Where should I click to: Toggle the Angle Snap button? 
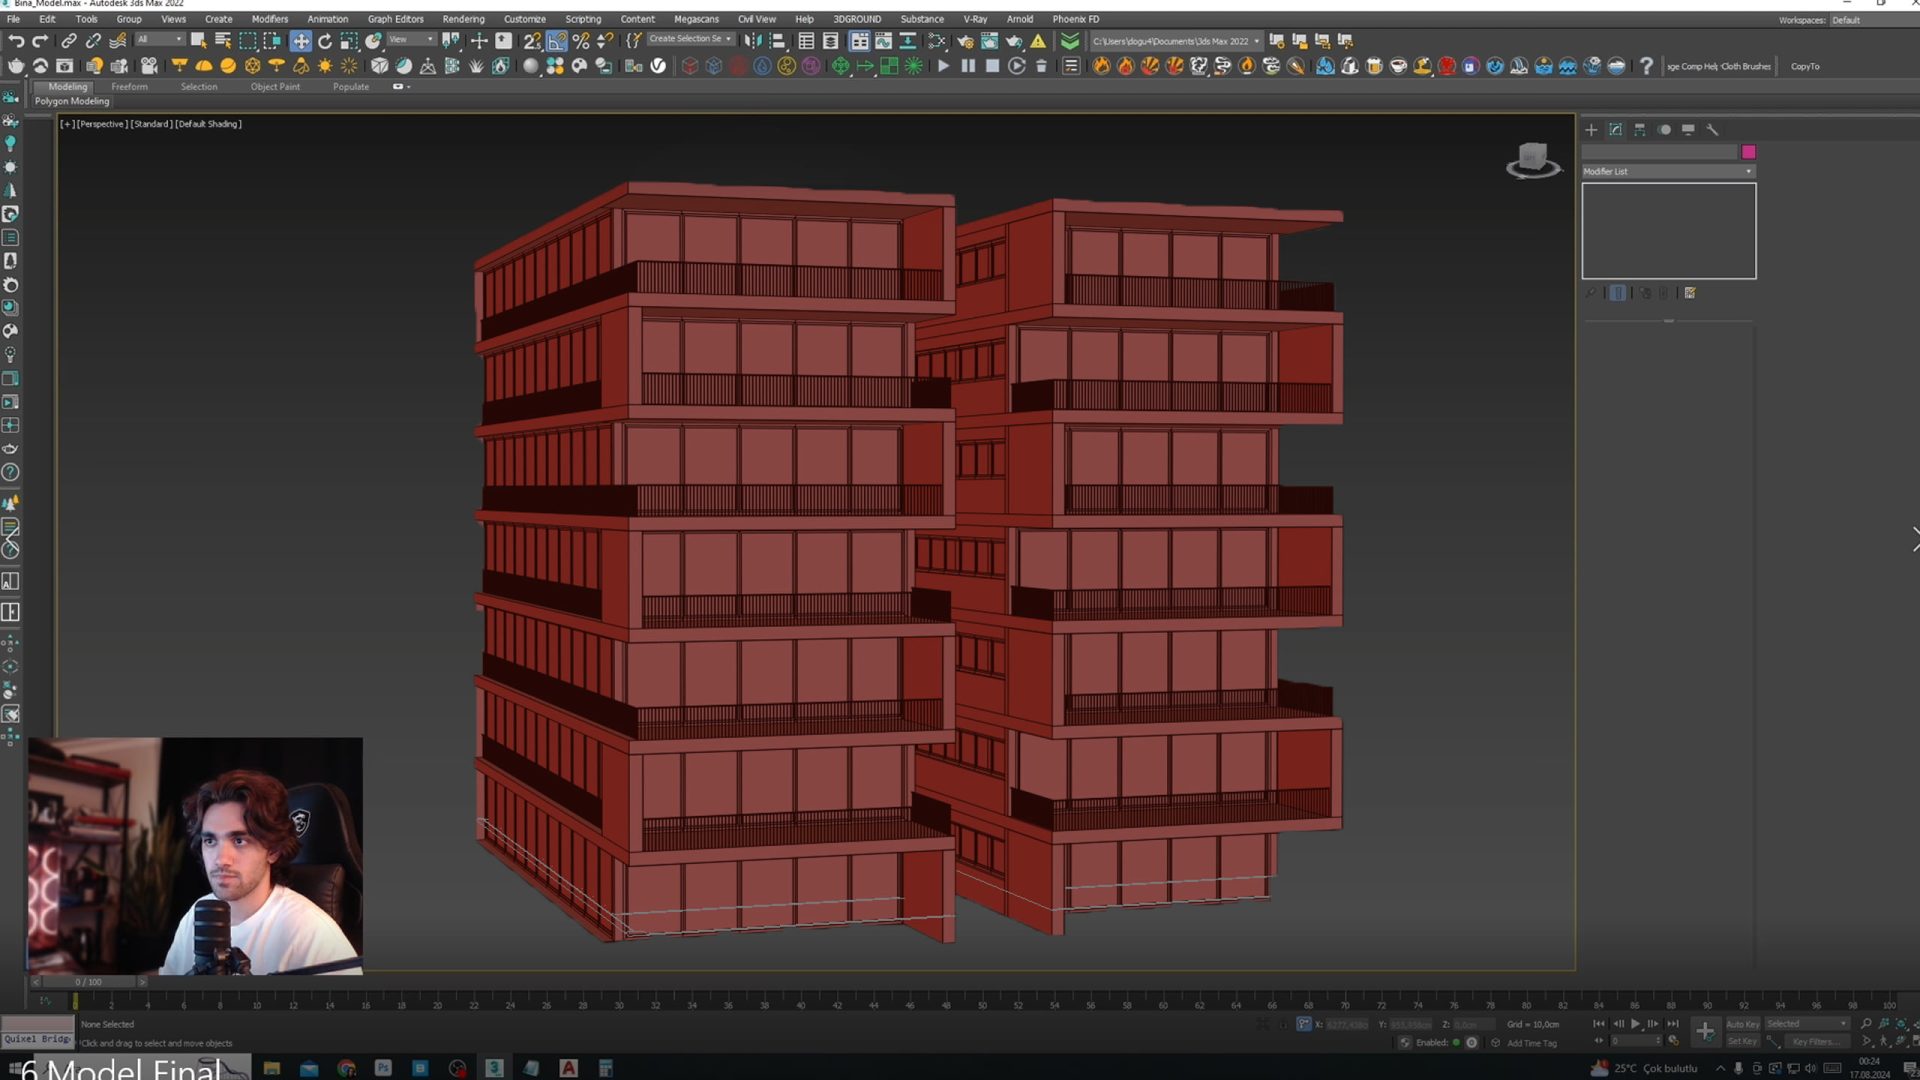[557, 41]
